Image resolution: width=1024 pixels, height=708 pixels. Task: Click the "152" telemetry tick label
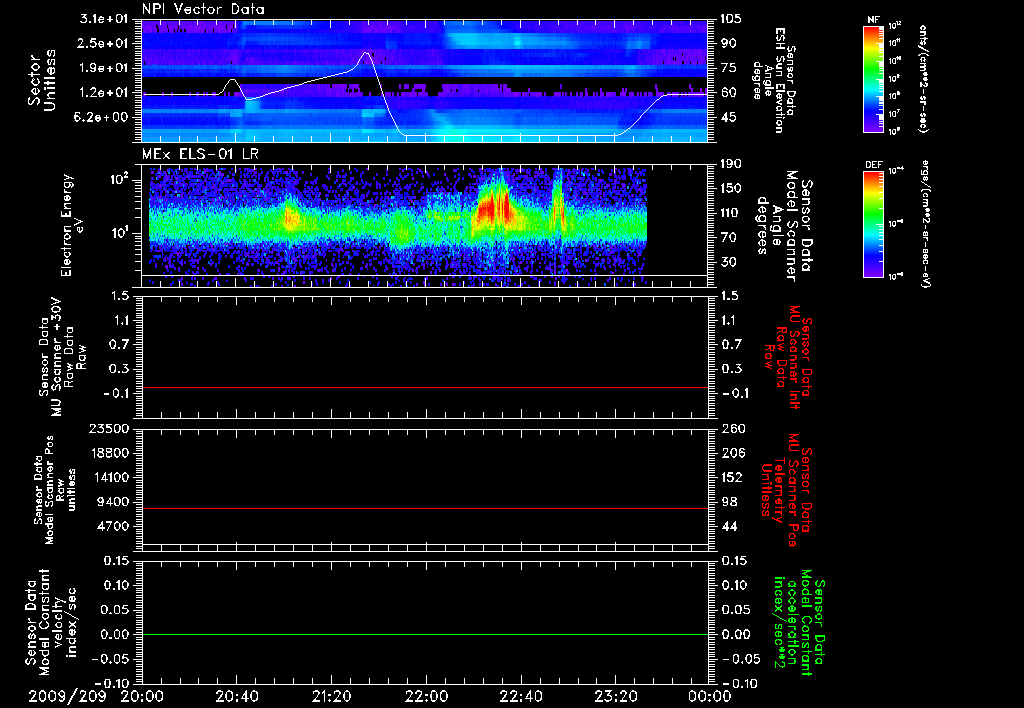click(733, 478)
